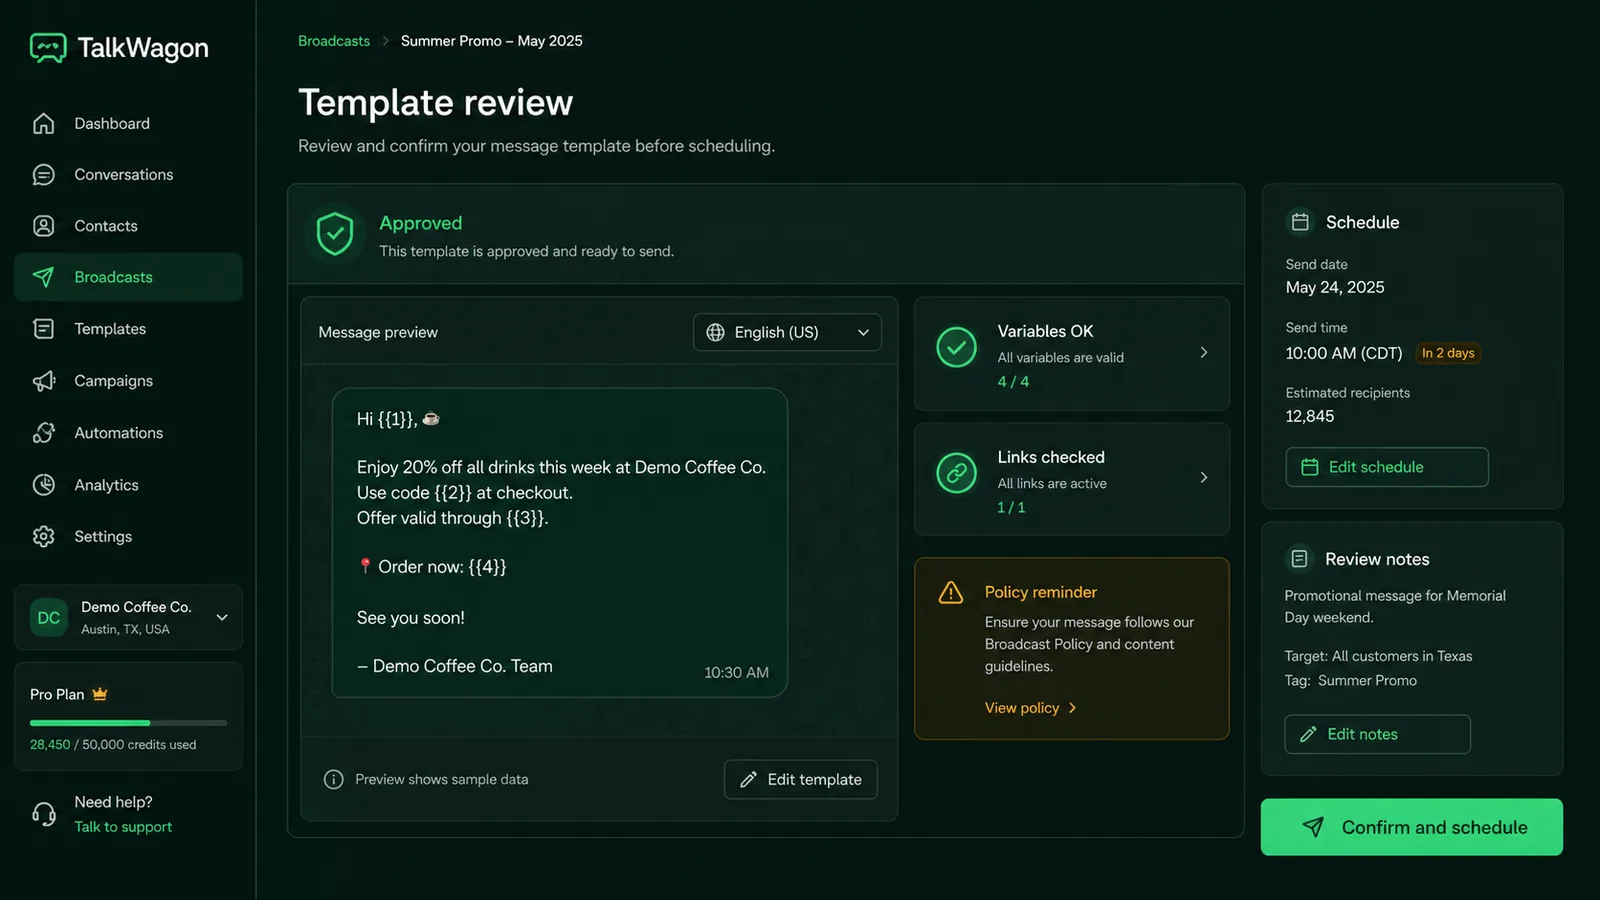Click the Links checked chain icon
This screenshot has width=1600, height=900.
pyautogui.click(x=957, y=473)
